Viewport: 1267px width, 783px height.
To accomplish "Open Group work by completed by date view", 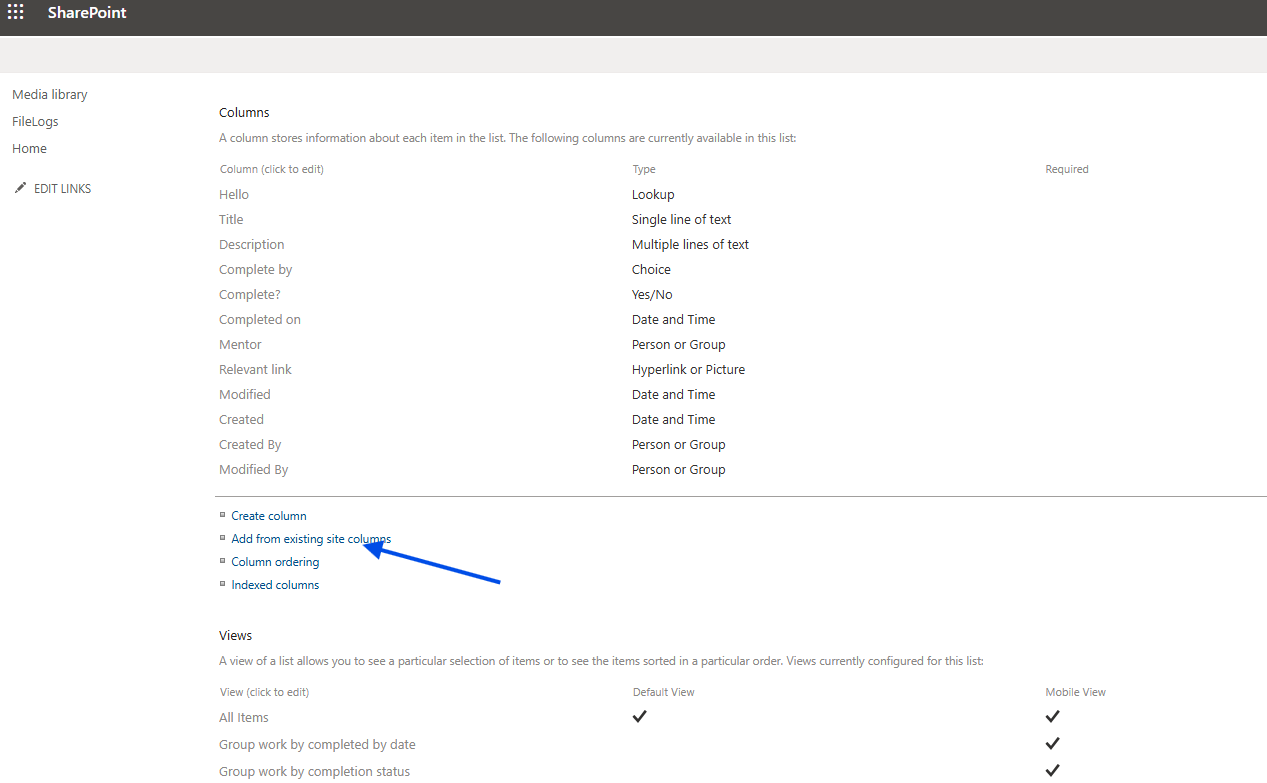I will pyautogui.click(x=317, y=745).
